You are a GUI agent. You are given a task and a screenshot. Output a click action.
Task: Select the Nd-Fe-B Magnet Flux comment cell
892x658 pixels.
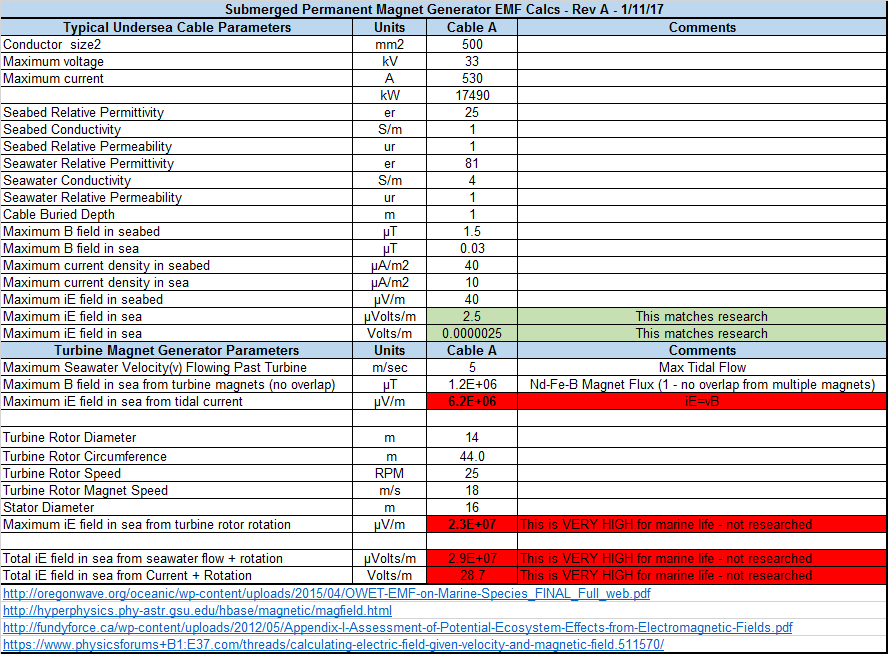pos(702,384)
